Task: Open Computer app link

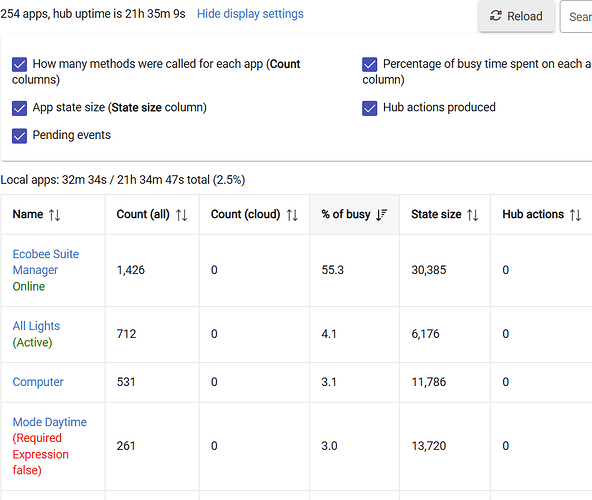Action: (x=38, y=382)
